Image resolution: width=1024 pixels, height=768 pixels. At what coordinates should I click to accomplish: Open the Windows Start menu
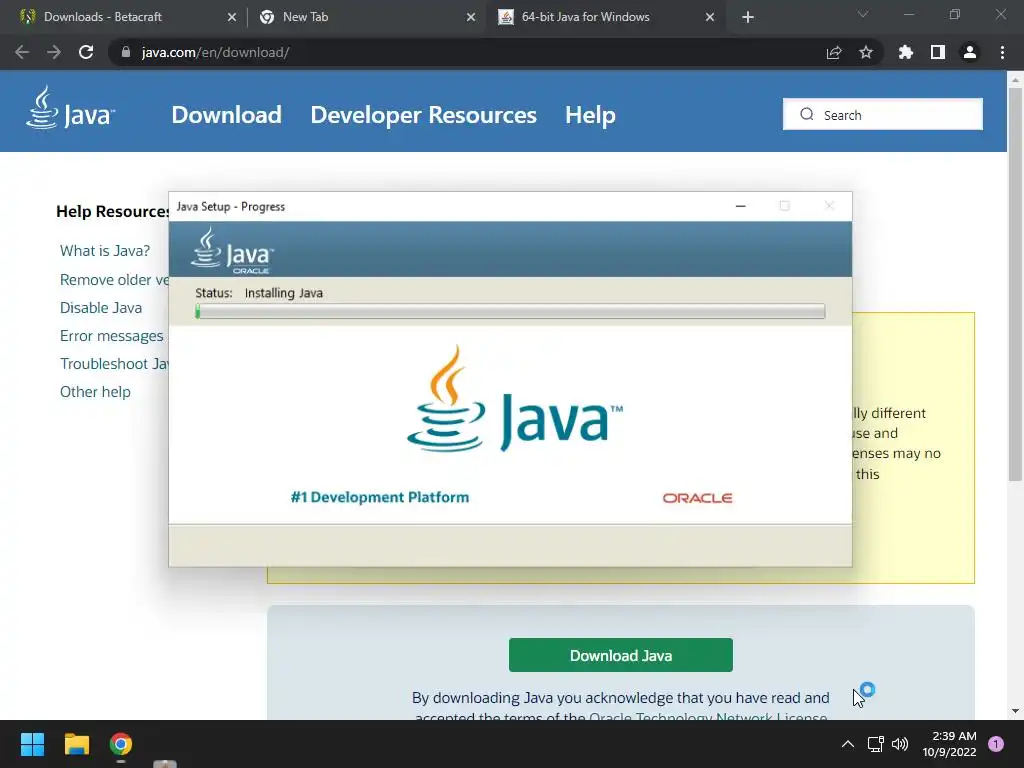[x=32, y=744]
